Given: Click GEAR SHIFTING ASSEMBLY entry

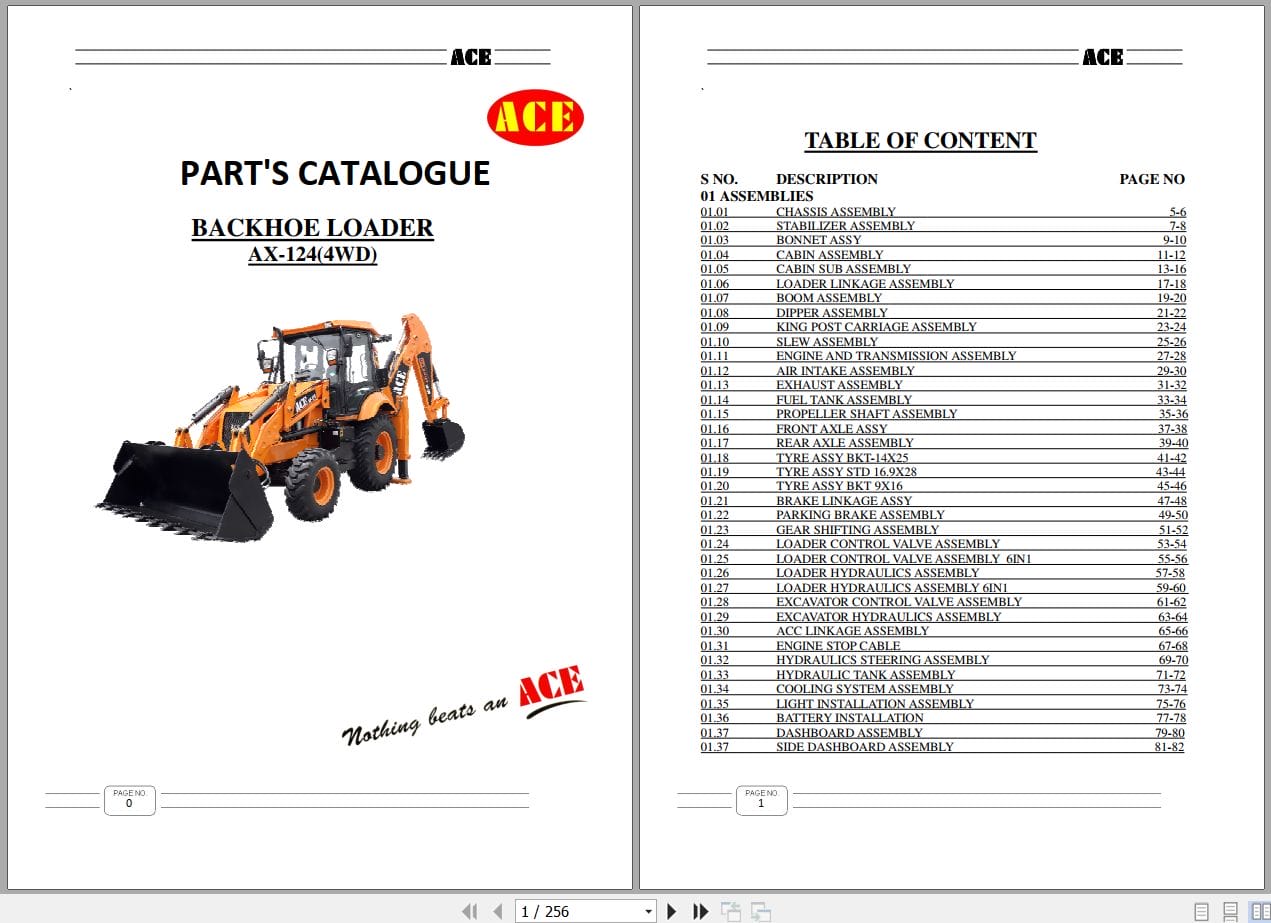Looking at the screenshot, I should pyautogui.click(x=857, y=530).
